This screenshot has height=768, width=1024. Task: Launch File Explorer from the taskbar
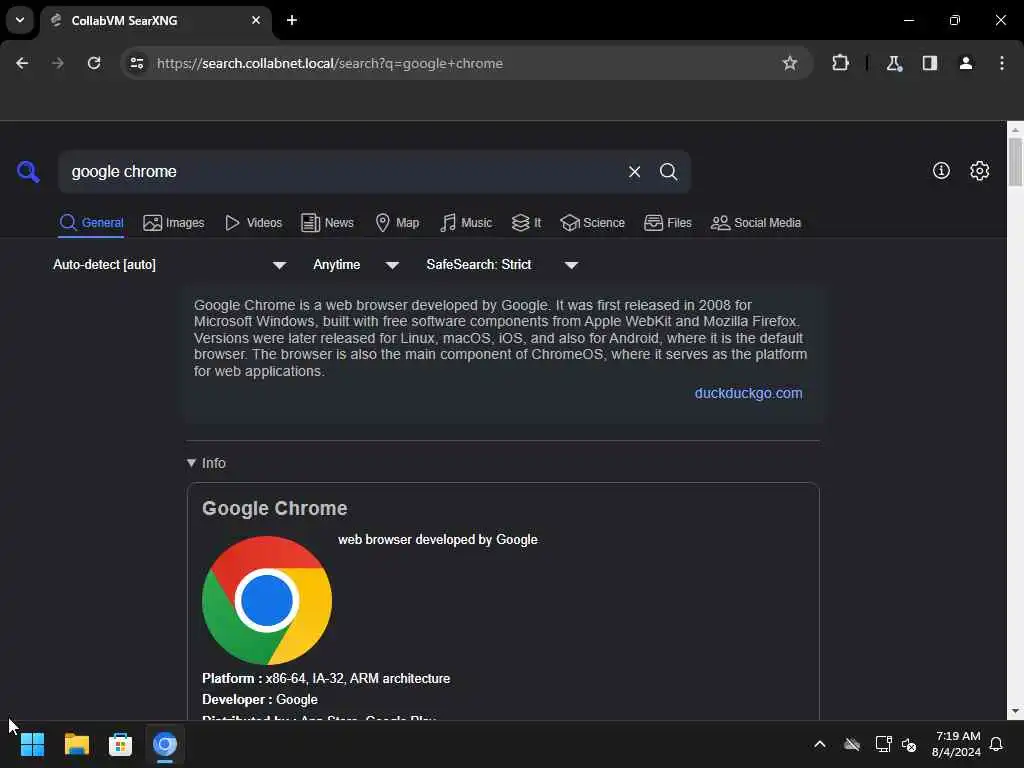point(76,744)
